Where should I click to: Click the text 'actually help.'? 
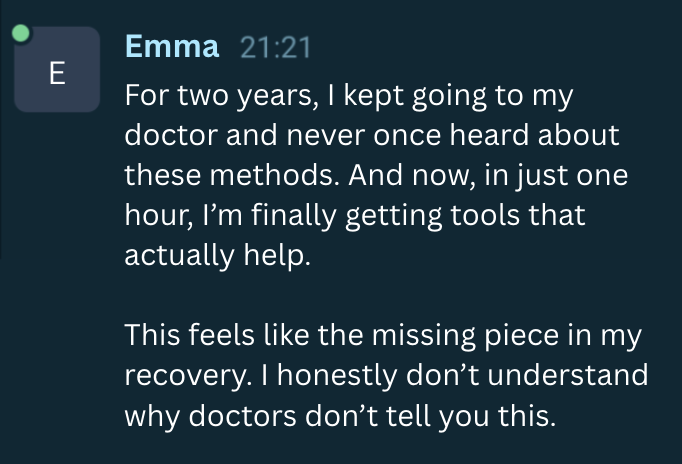tap(218, 254)
